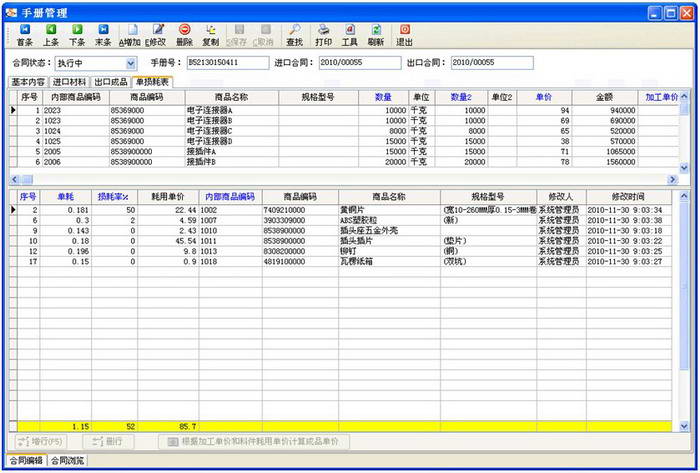Click the Modify (修改) toolbar icon

click(157, 35)
